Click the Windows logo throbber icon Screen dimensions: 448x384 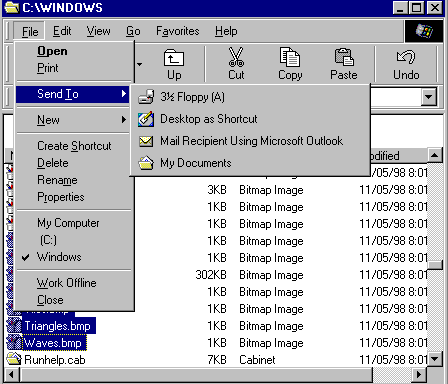(x=424, y=31)
